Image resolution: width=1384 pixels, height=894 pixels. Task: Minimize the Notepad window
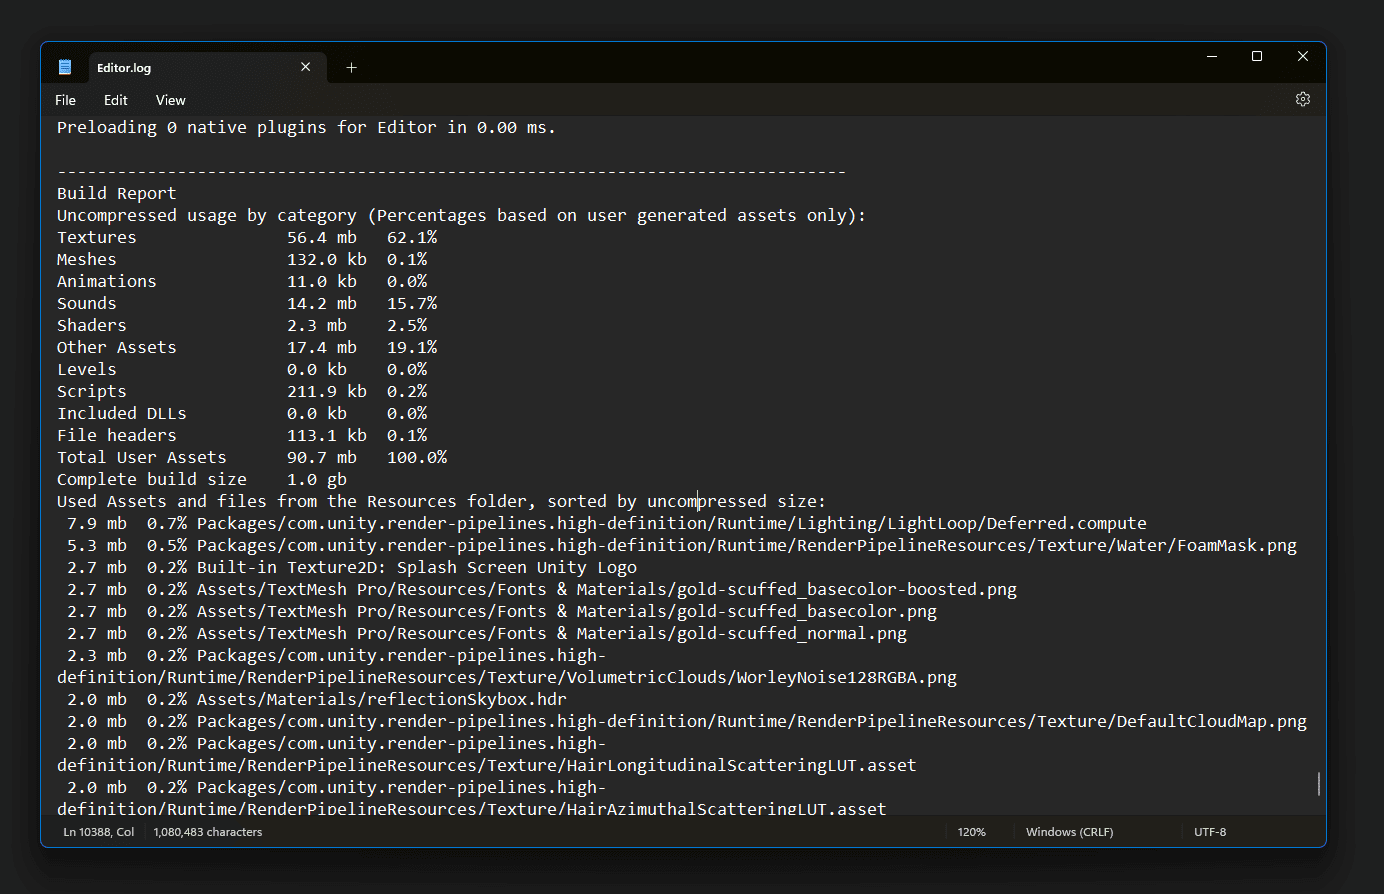tap(1212, 57)
